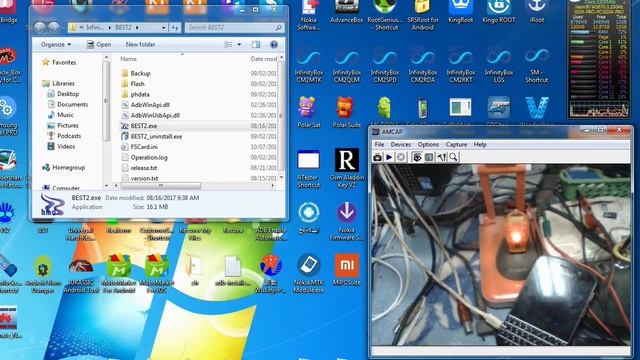Open InfinityBox CM2MTK shortcut

point(309,65)
